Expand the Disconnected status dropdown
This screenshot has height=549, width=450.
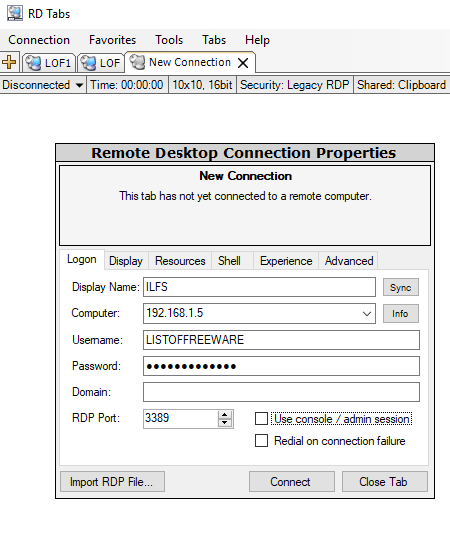[x=79, y=85]
